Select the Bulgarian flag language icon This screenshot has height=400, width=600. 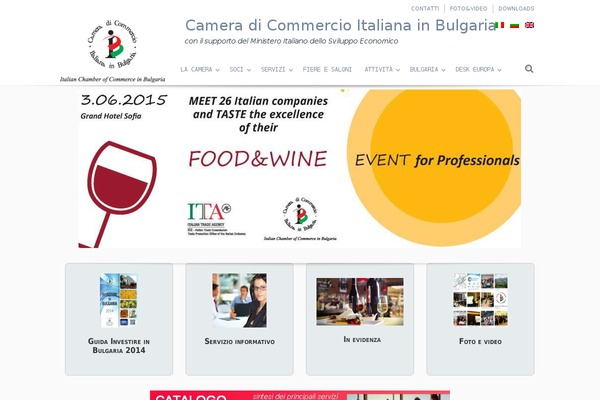click(x=514, y=25)
